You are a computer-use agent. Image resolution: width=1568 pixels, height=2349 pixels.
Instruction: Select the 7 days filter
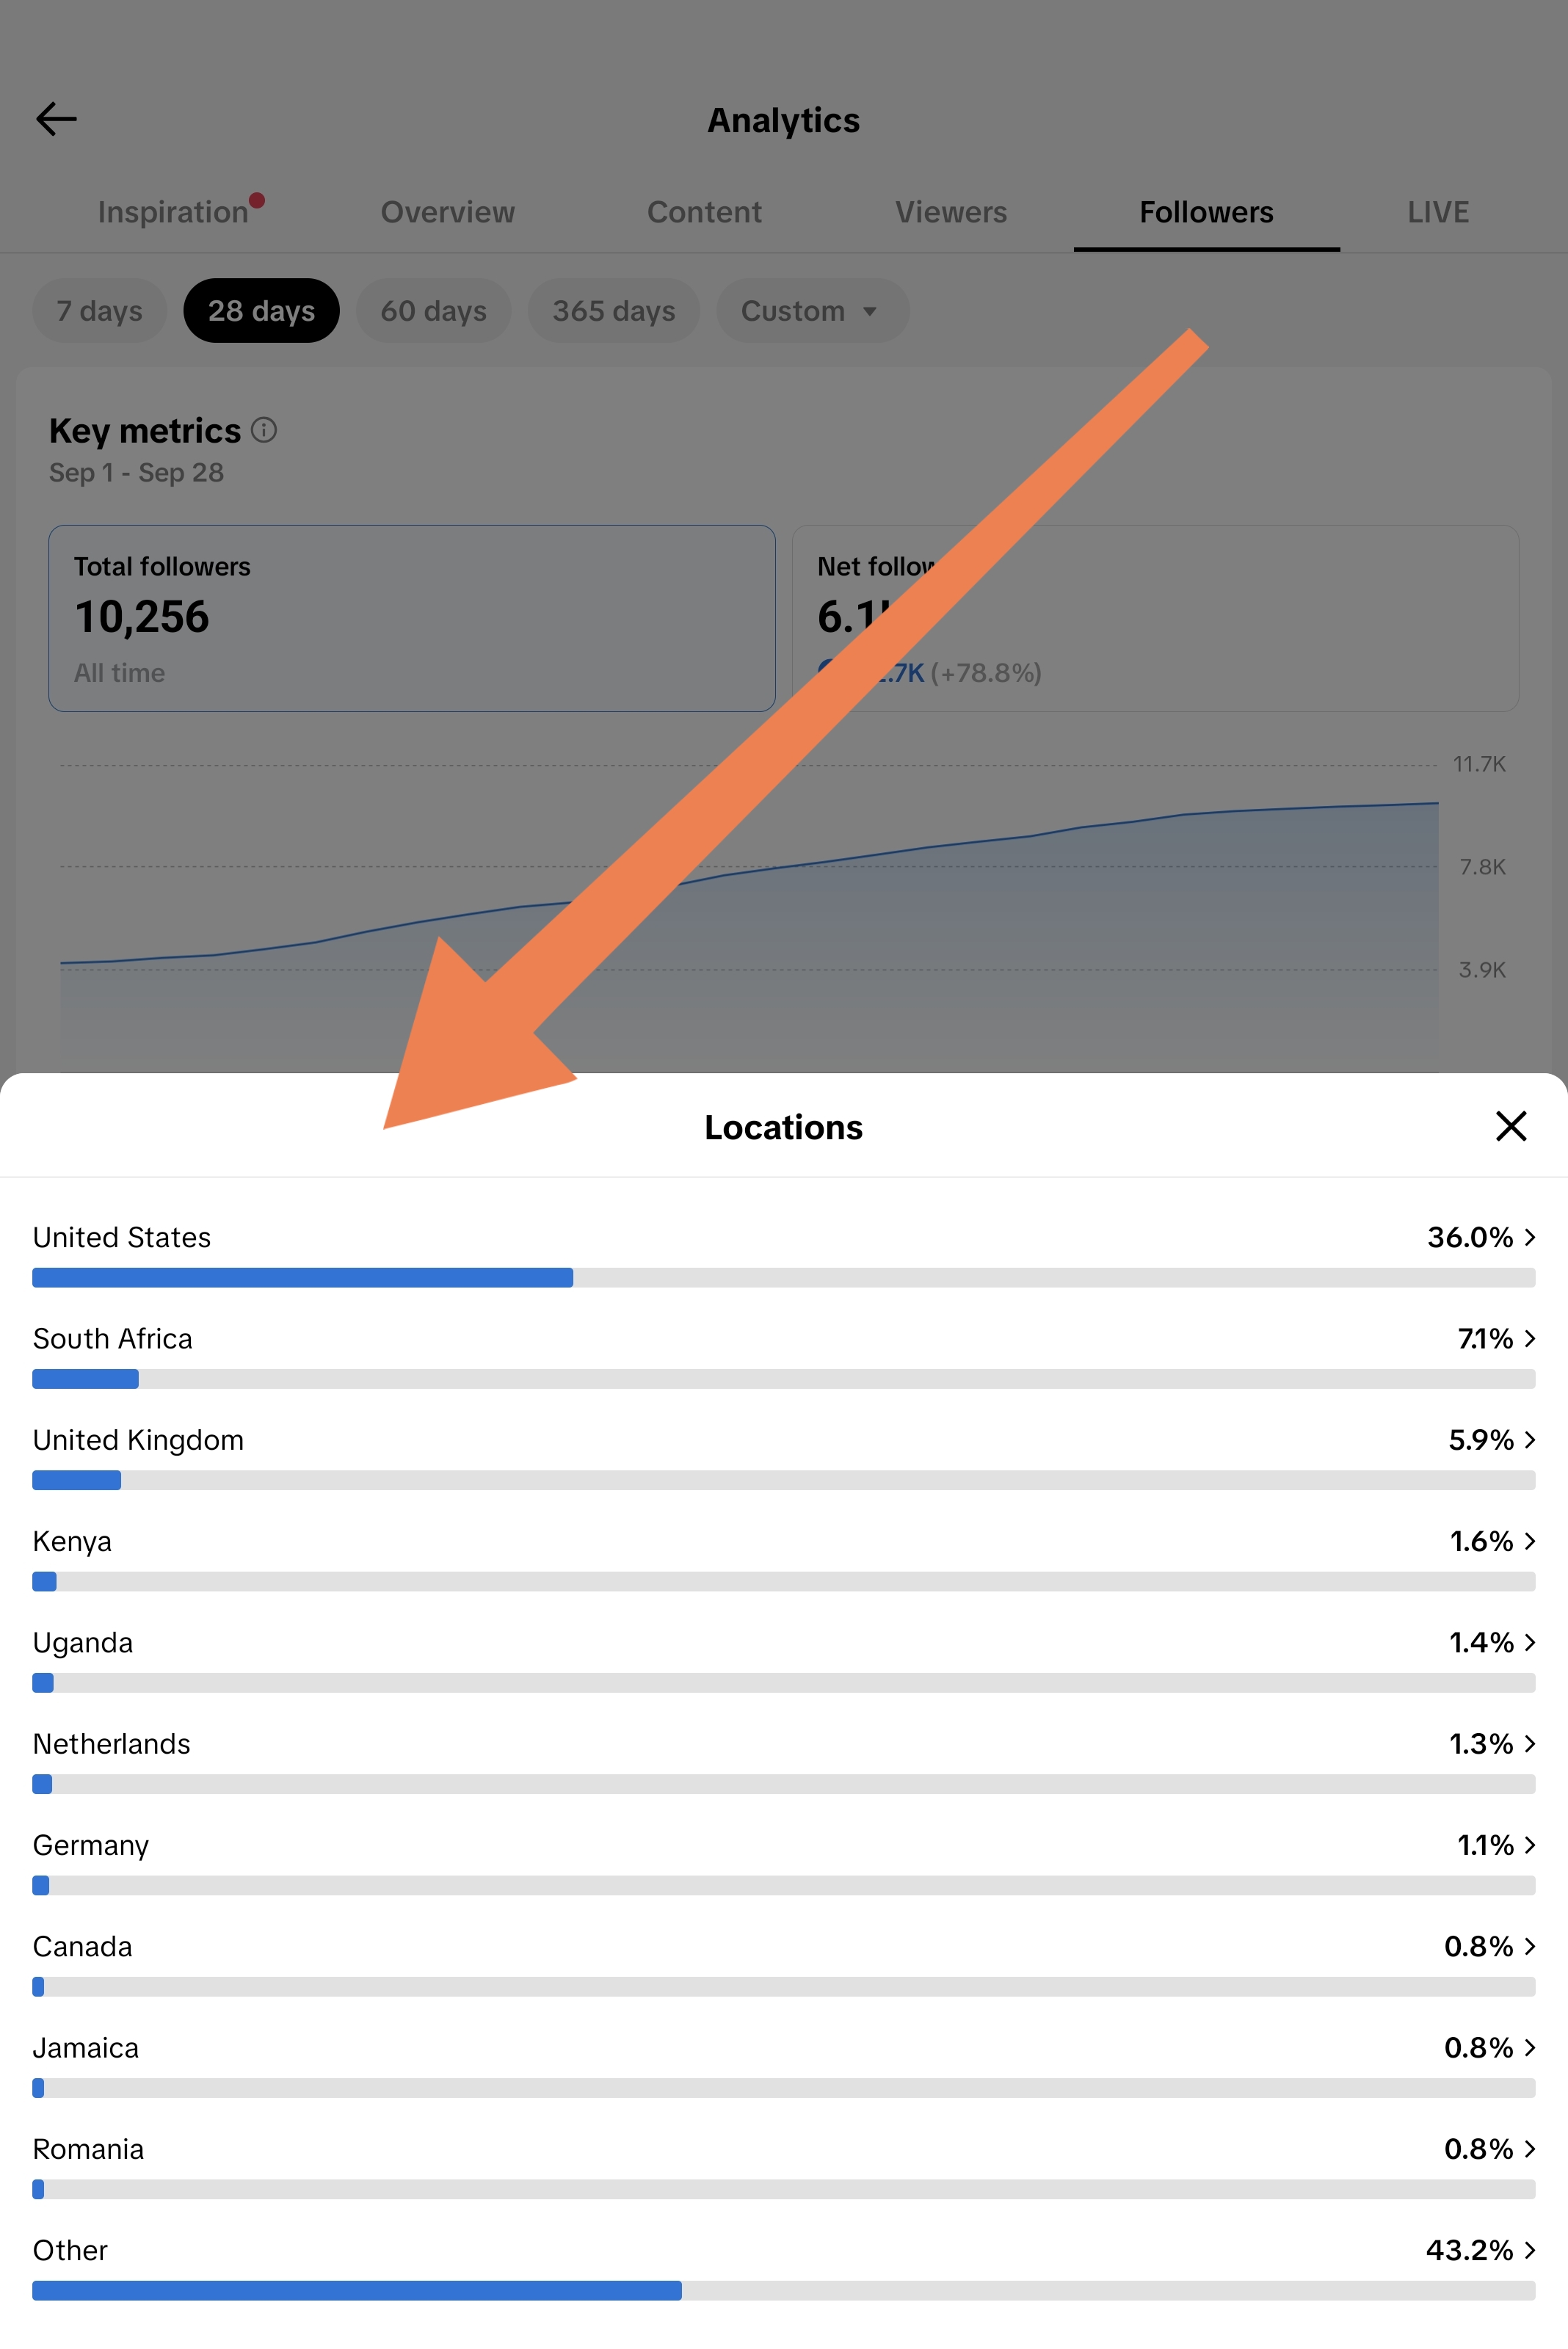click(99, 311)
